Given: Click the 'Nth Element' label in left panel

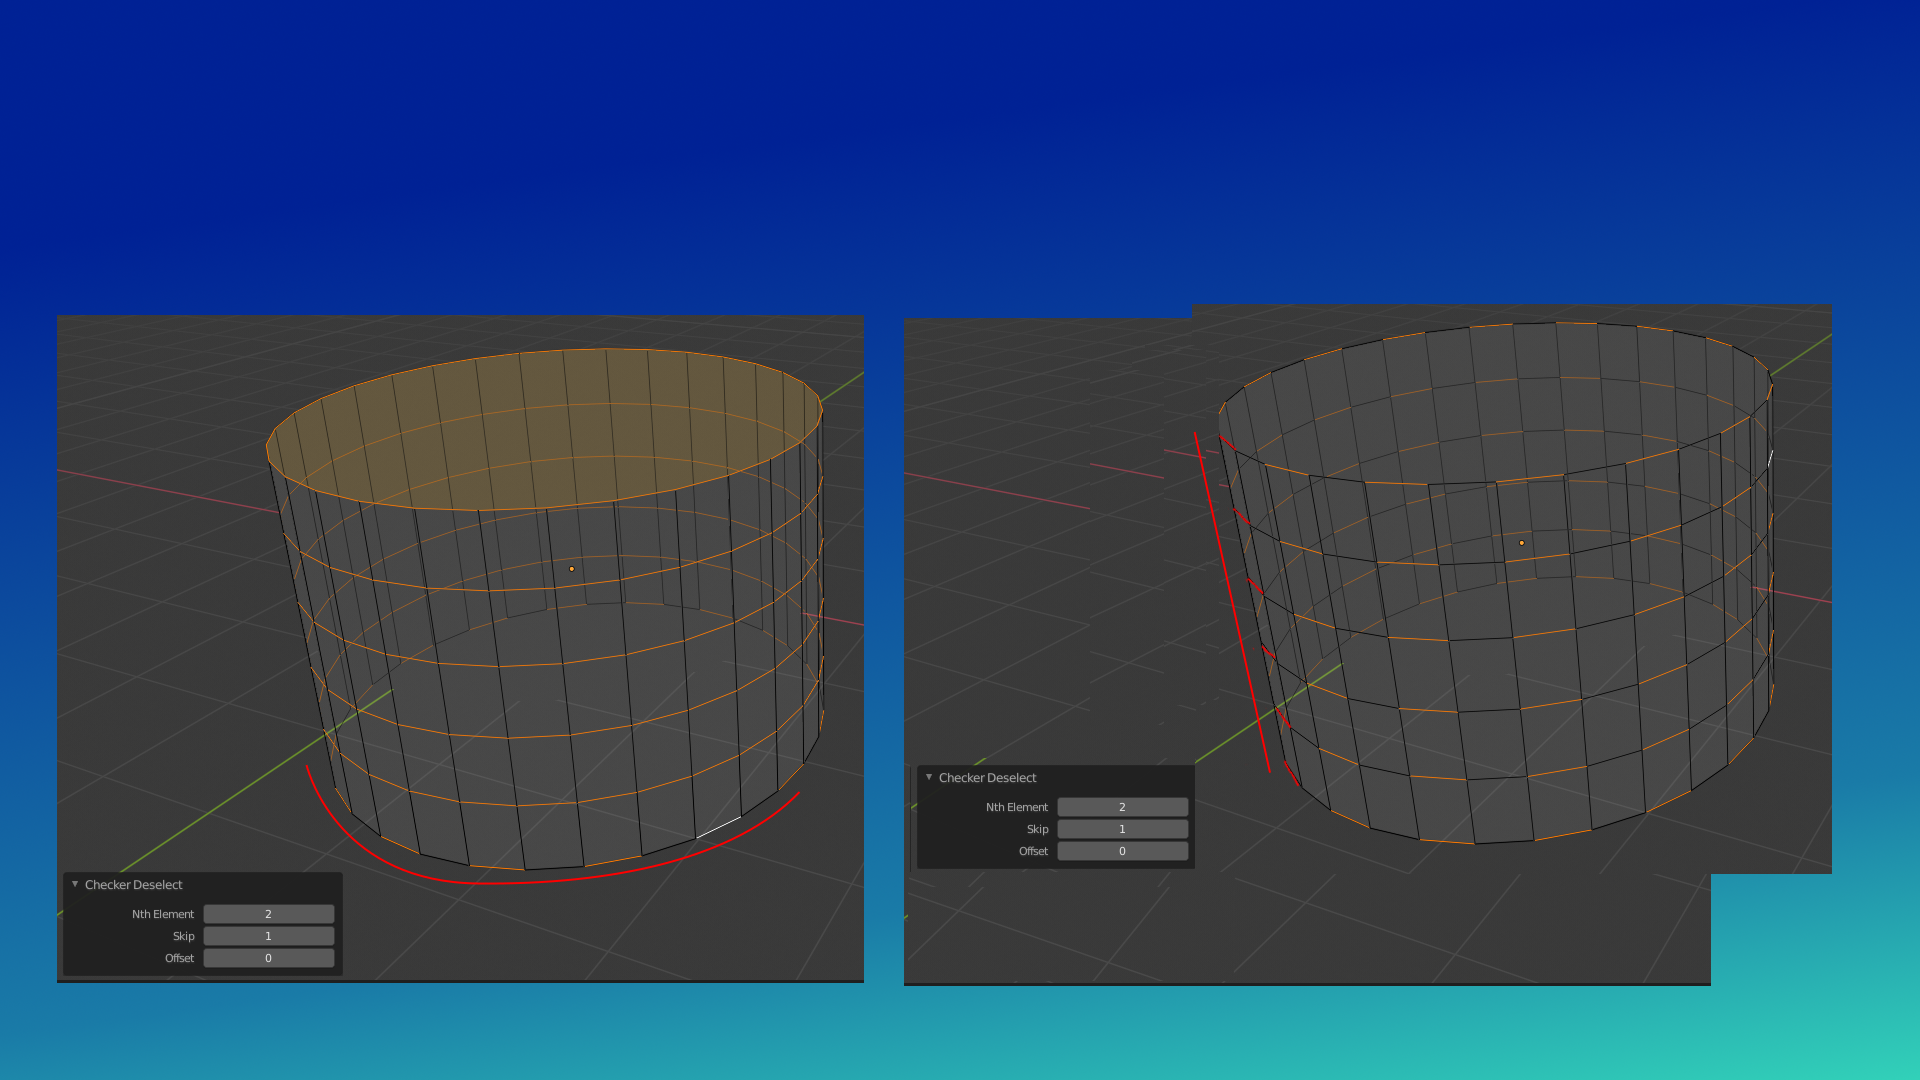Looking at the screenshot, I should point(163,914).
